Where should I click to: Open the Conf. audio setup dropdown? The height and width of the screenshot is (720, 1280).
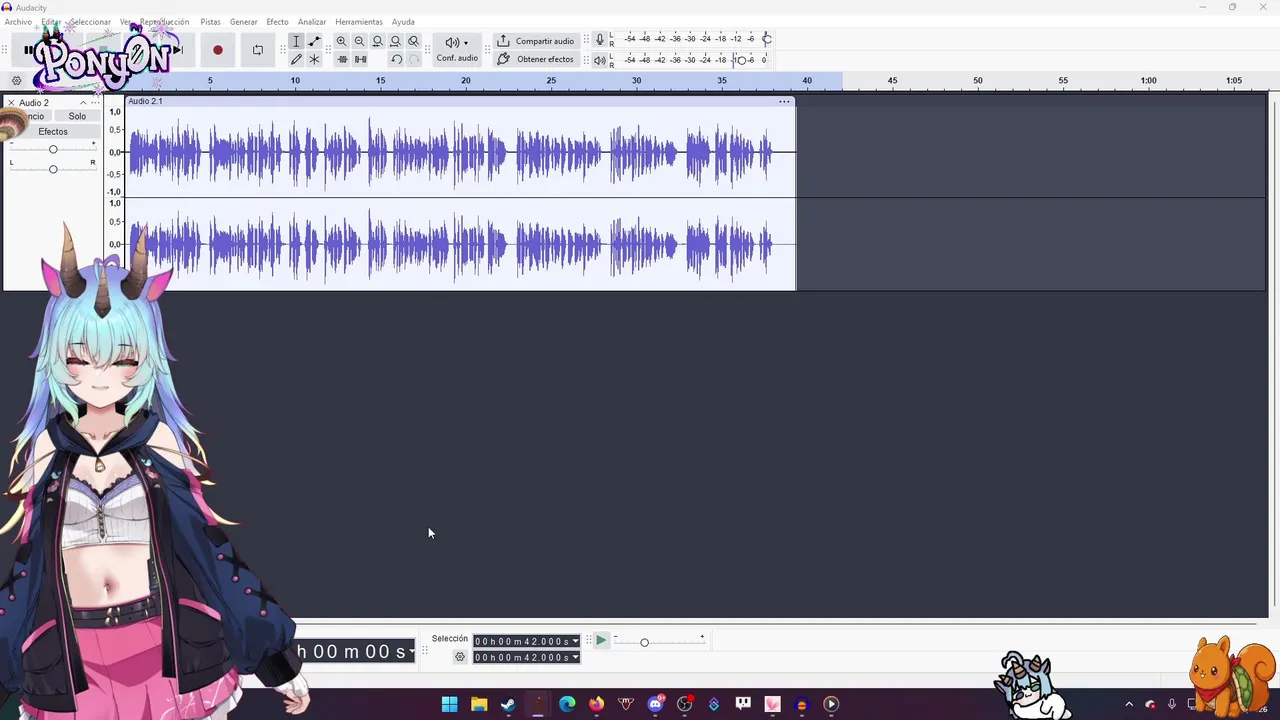[457, 49]
